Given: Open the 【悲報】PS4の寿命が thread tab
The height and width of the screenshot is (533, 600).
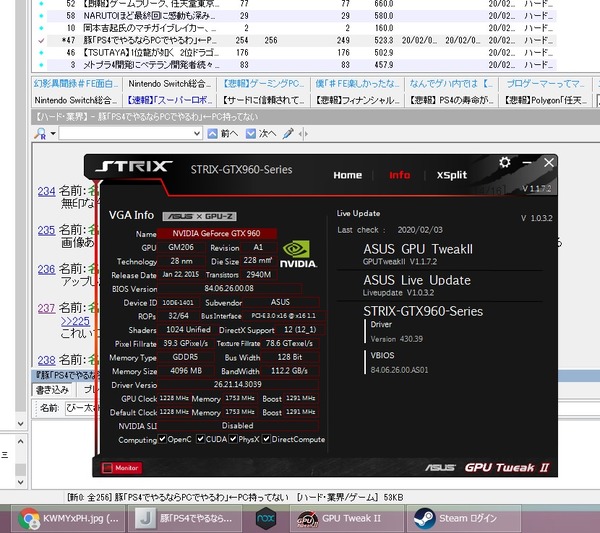Looking at the screenshot, I should click(x=452, y=100).
